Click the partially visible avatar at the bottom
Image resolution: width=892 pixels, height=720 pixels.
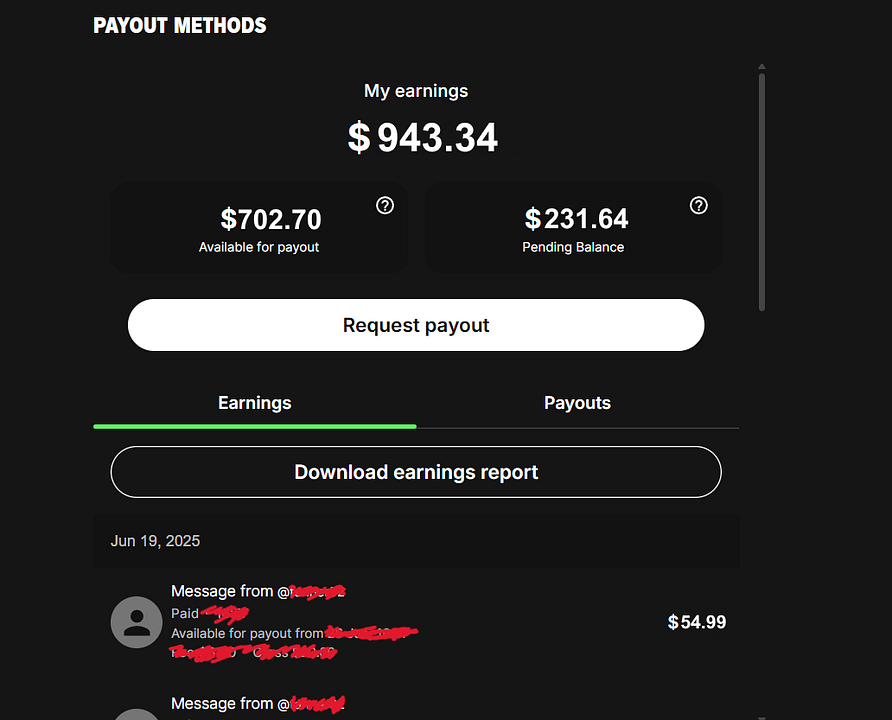137,714
